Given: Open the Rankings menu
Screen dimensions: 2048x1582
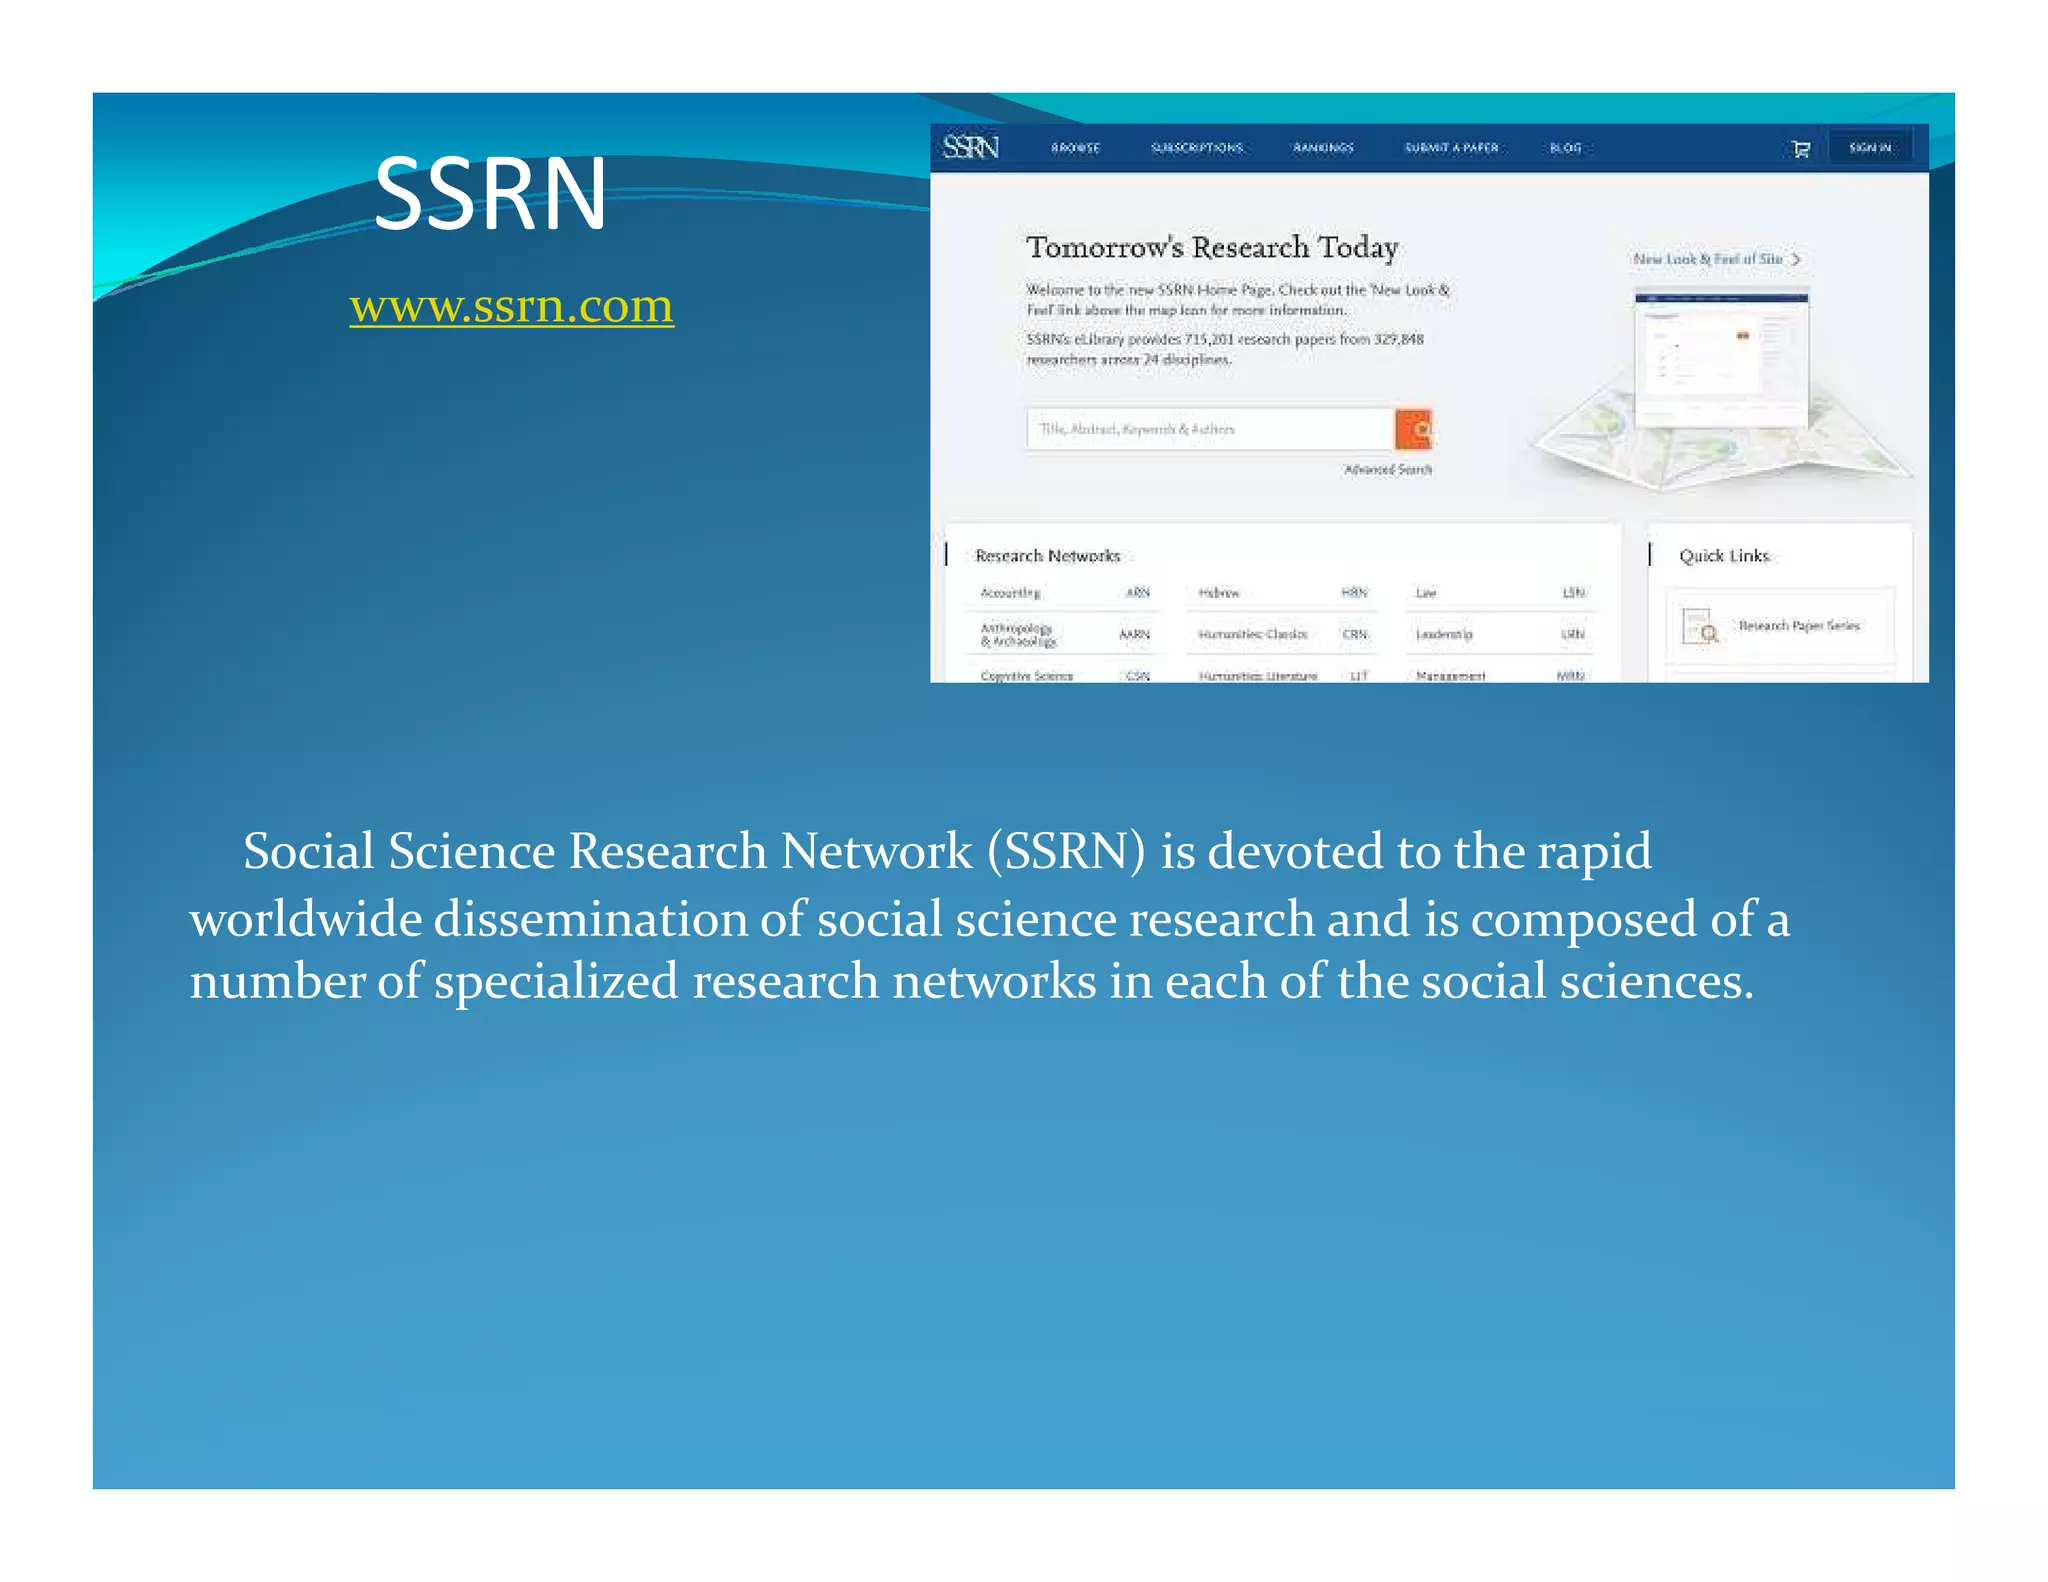Looking at the screenshot, I should [x=1323, y=148].
